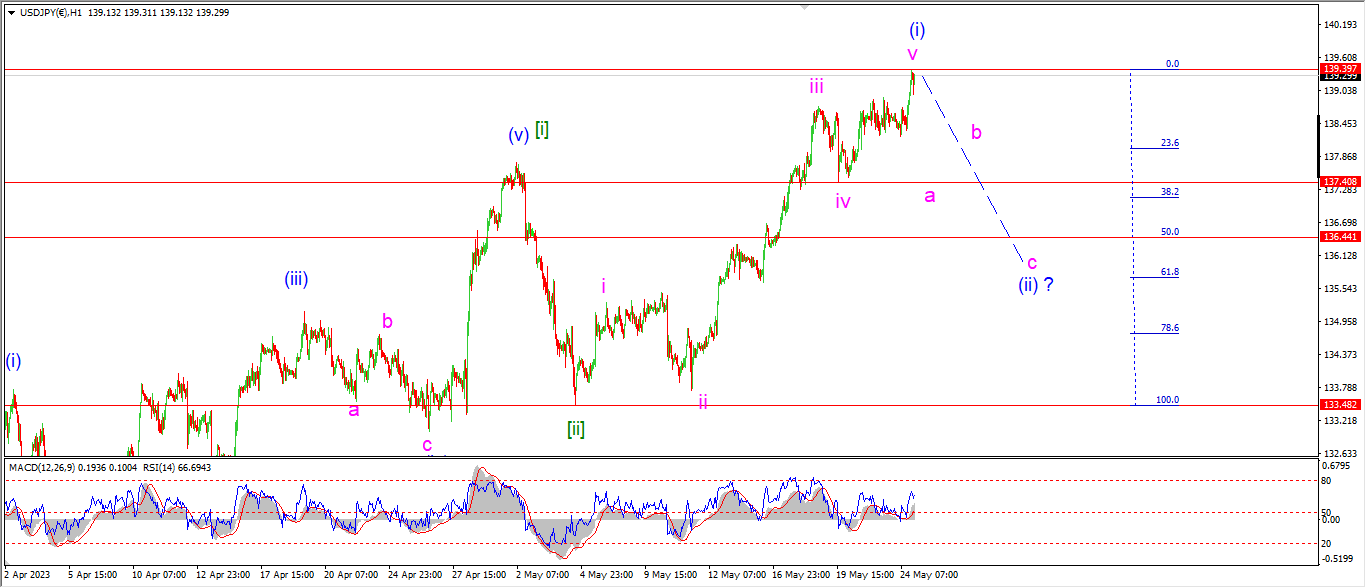Click the 132.633 price on the scale
Viewport: 1366px width, 588px height.
pyautogui.click(x=1339, y=453)
